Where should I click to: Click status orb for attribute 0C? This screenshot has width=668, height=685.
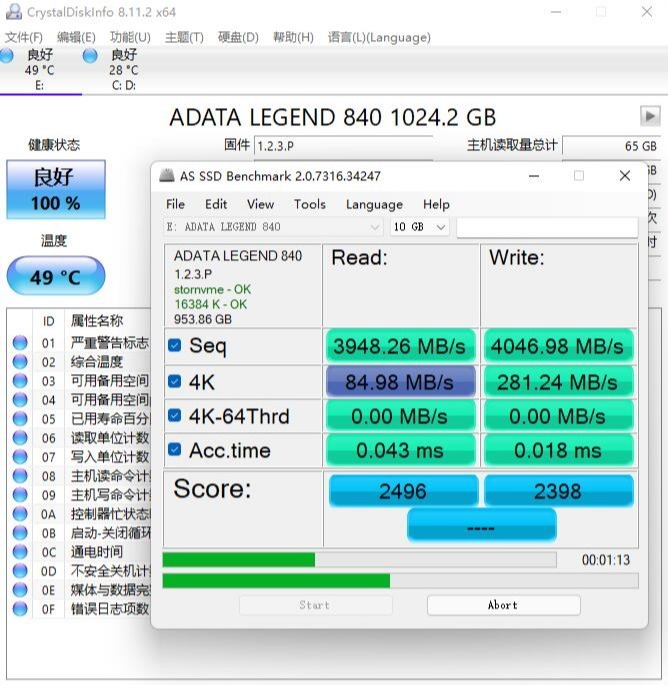[20, 551]
